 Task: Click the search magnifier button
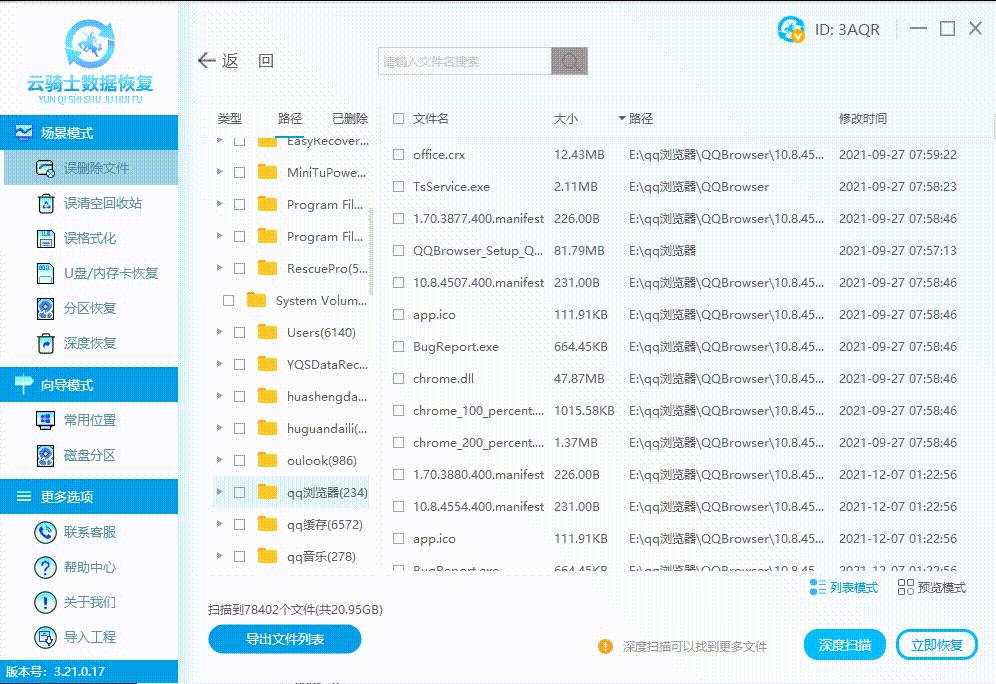pos(569,62)
